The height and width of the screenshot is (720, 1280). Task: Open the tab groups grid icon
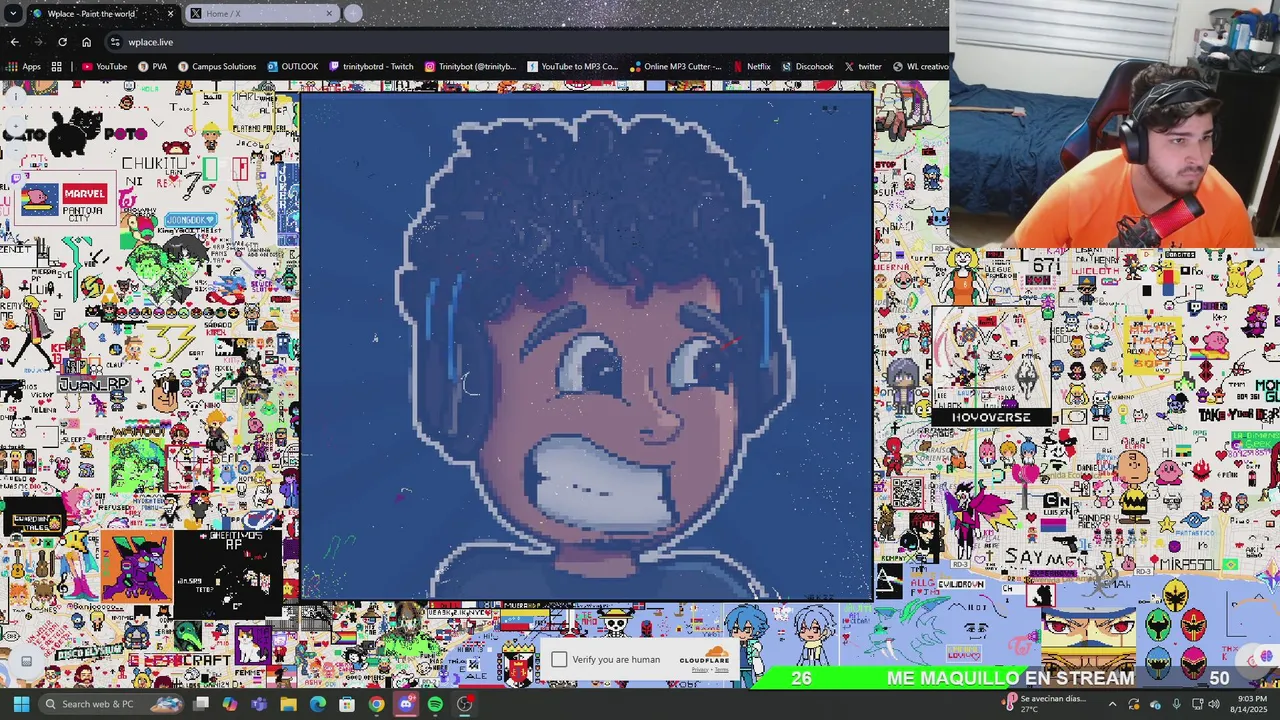click(x=57, y=67)
